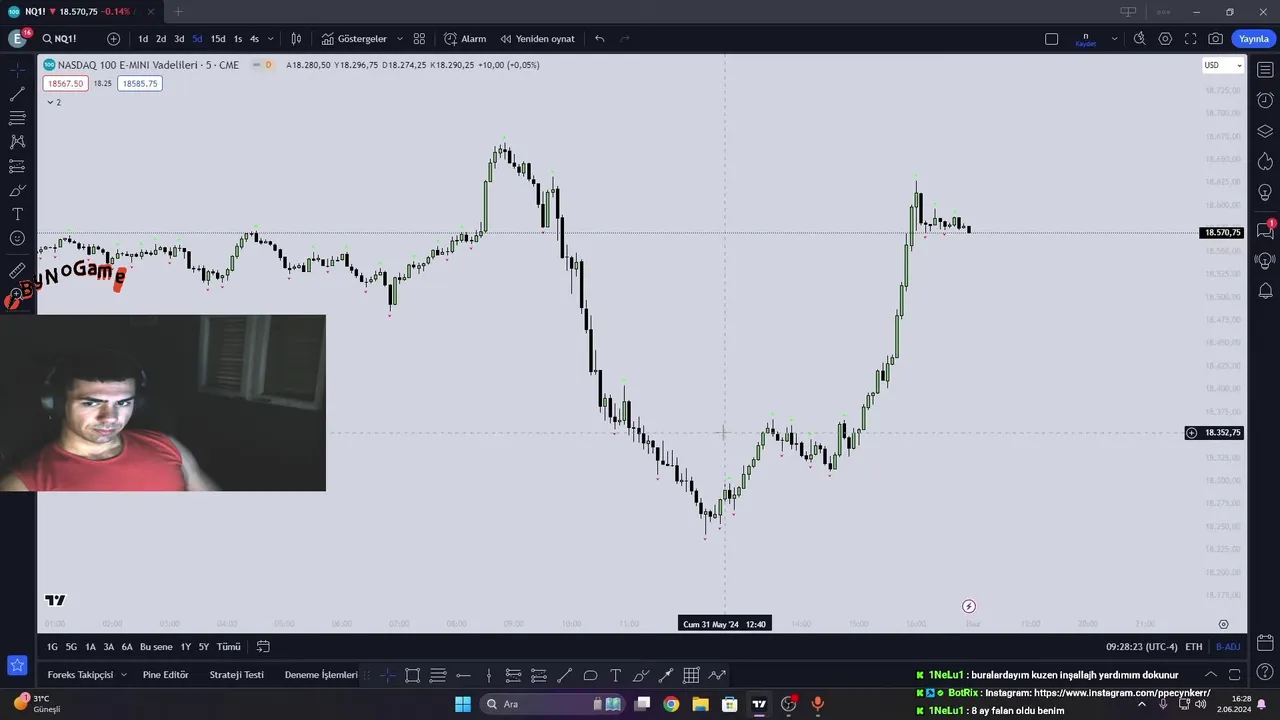Expand the Foreks Takipçisi dropdown

(x=124, y=675)
